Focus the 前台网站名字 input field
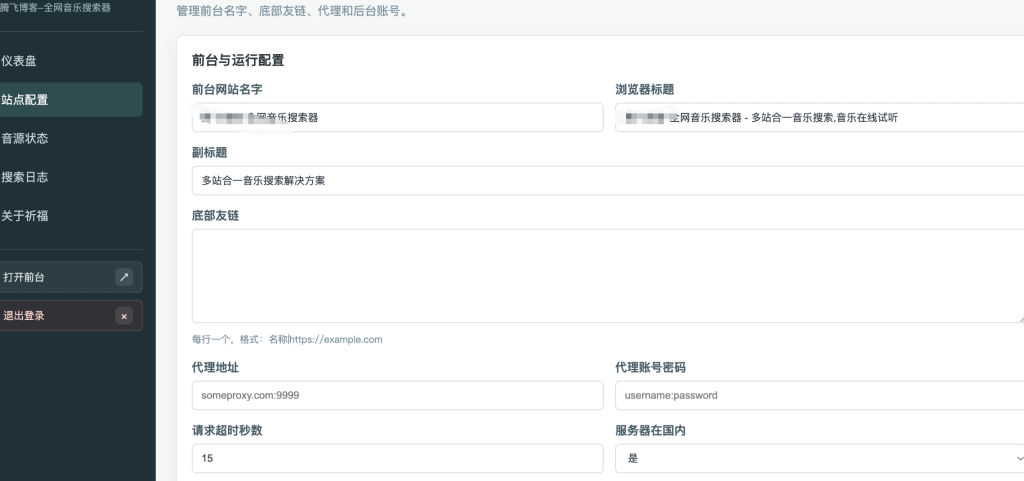 [x=398, y=117]
